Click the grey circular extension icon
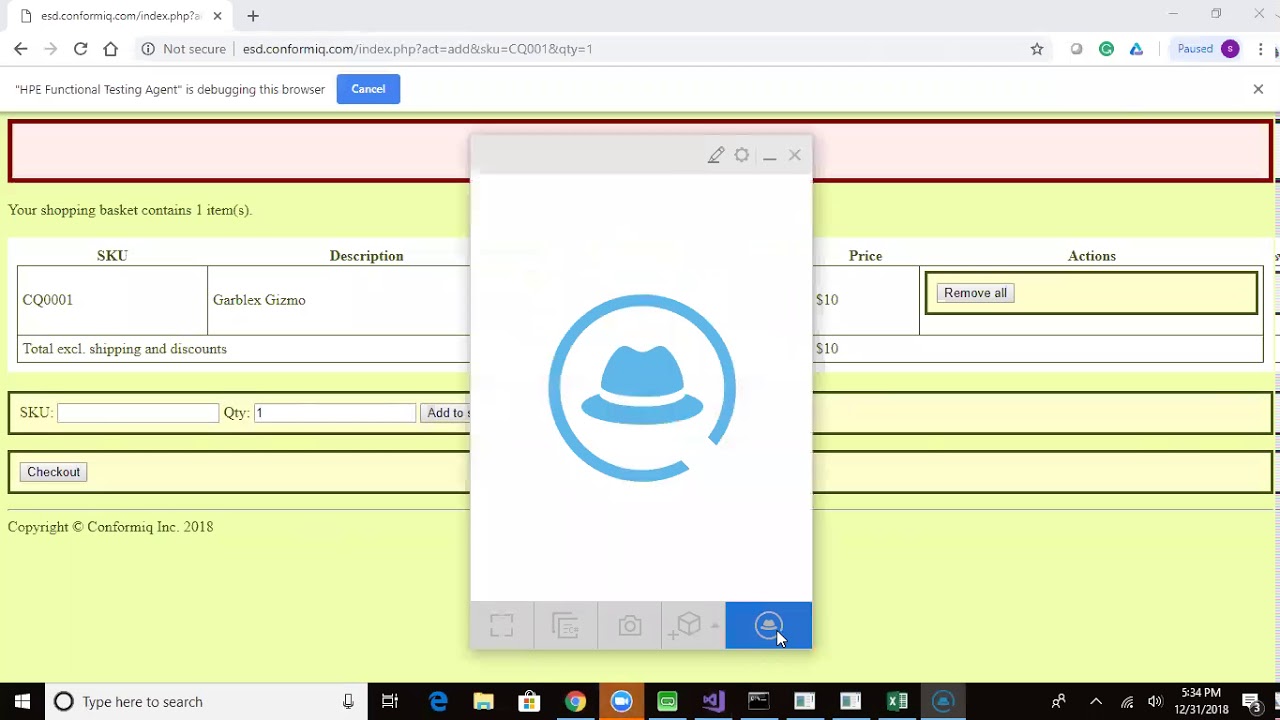 pyautogui.click(x=1077, y=49)
